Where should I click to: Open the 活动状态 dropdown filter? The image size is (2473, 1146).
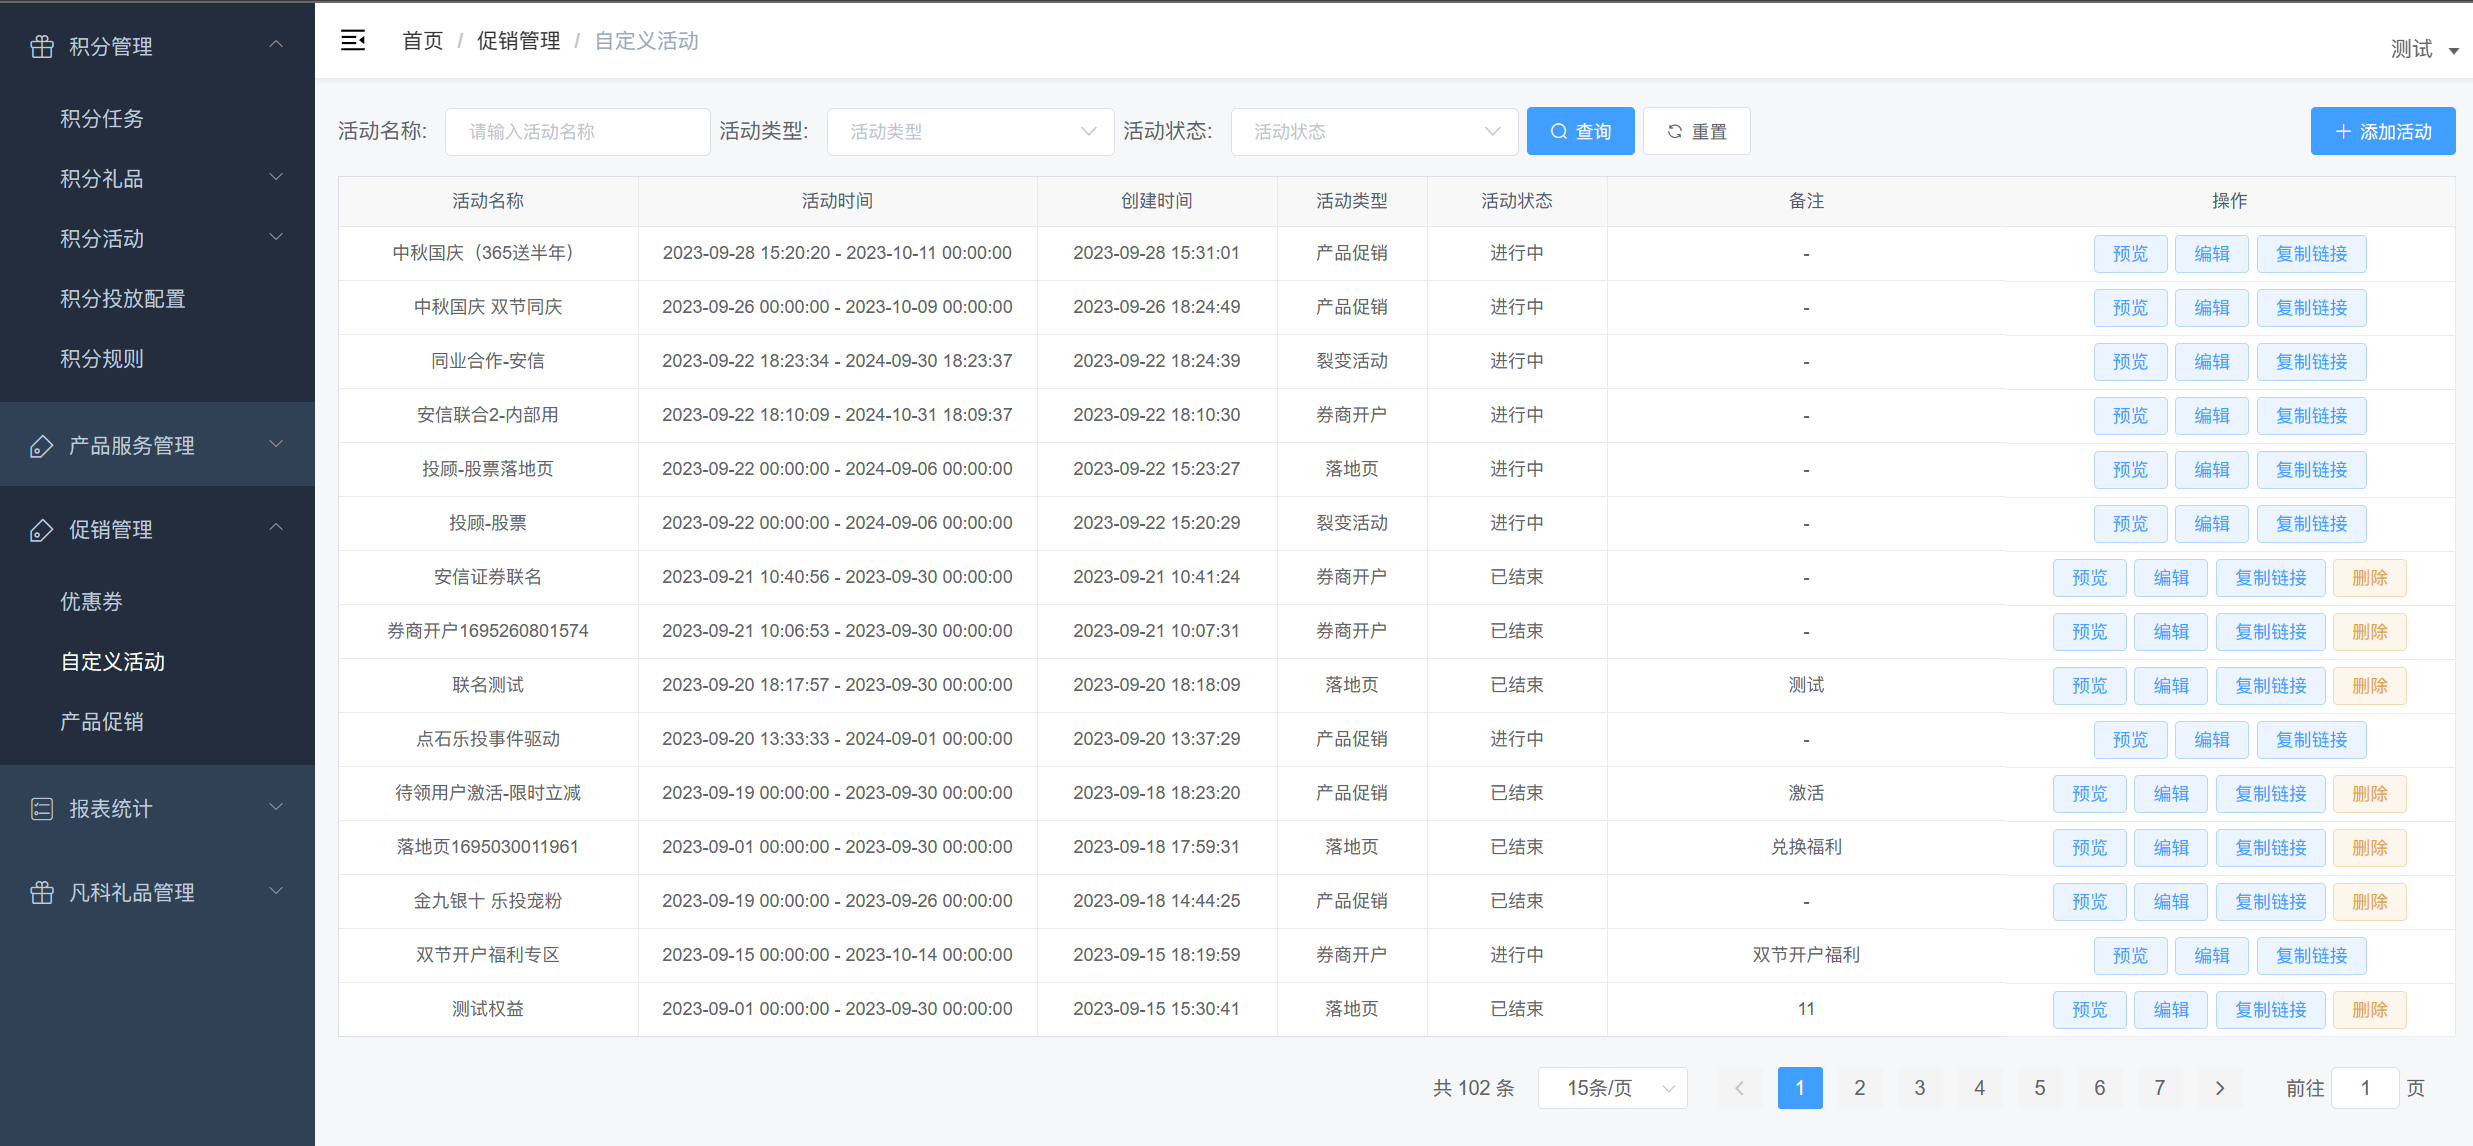click(x=1374, y=131)
